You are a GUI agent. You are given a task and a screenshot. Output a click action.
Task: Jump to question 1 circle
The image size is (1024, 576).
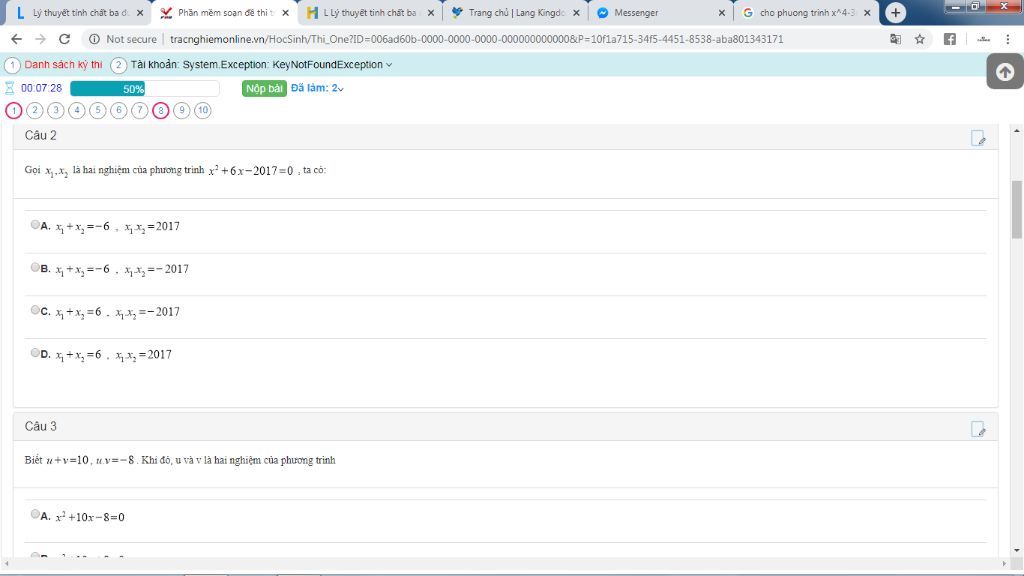pos(14,110)
